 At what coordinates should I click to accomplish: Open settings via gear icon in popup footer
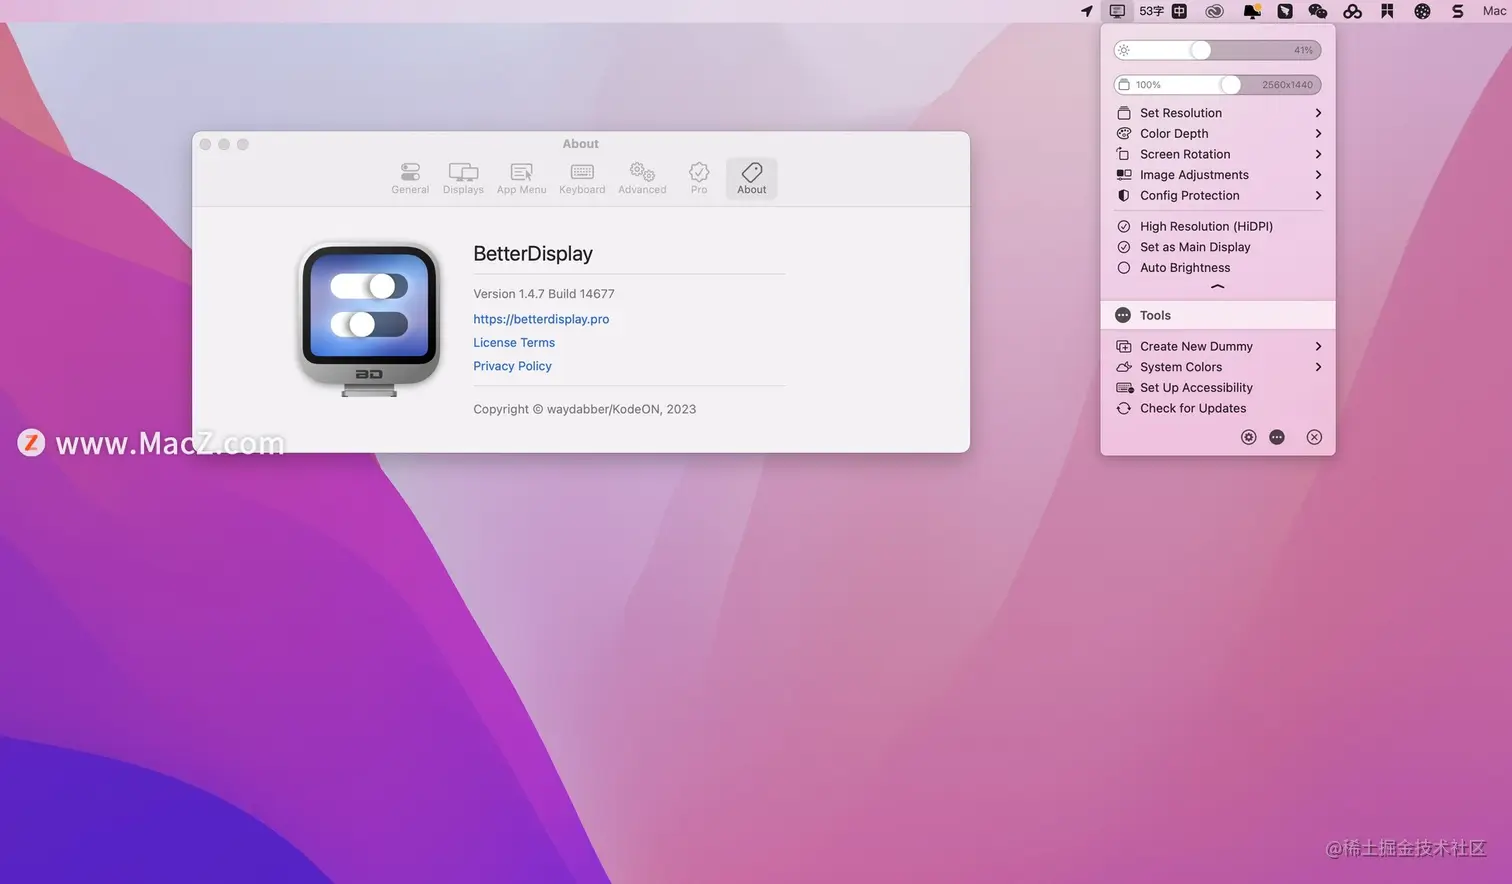pyautogui.click(x=1248, y=437)
